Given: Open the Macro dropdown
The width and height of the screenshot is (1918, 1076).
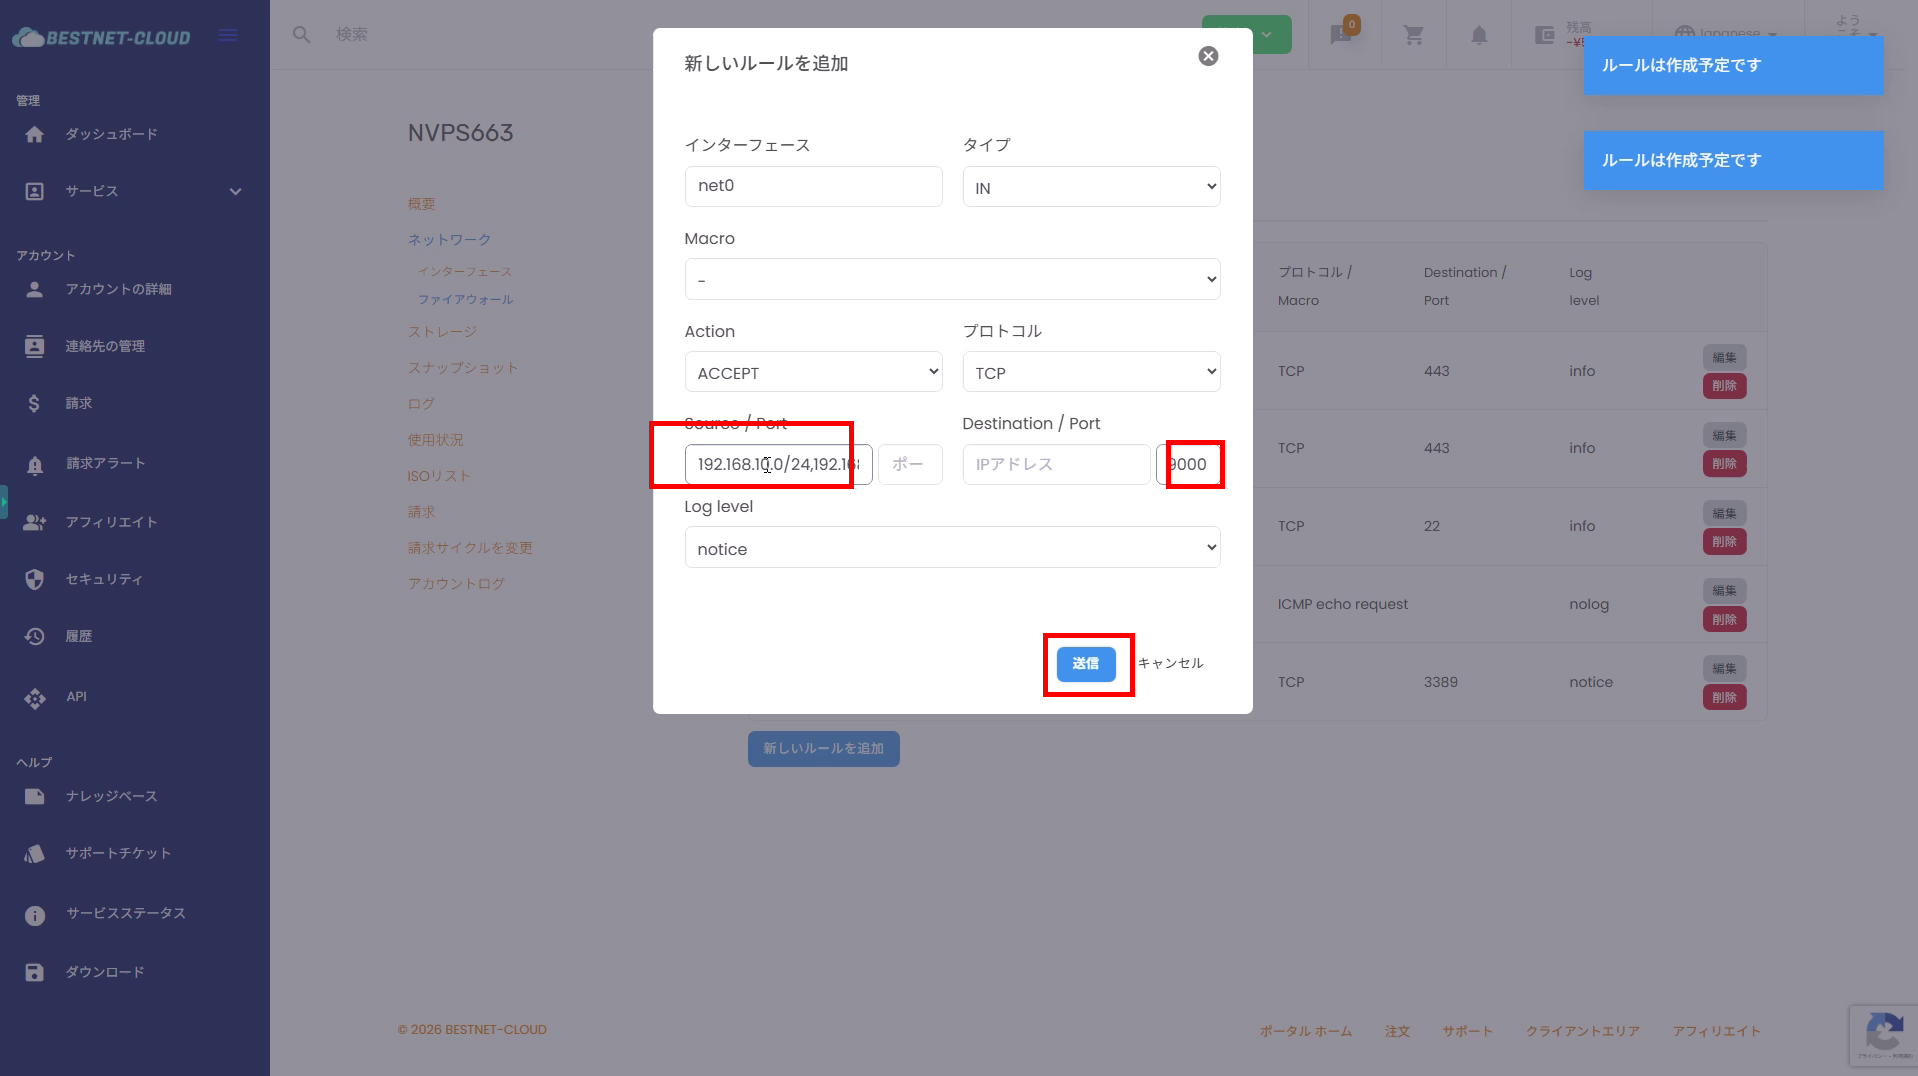Looking at the screenshot, I should pos(952,280).
